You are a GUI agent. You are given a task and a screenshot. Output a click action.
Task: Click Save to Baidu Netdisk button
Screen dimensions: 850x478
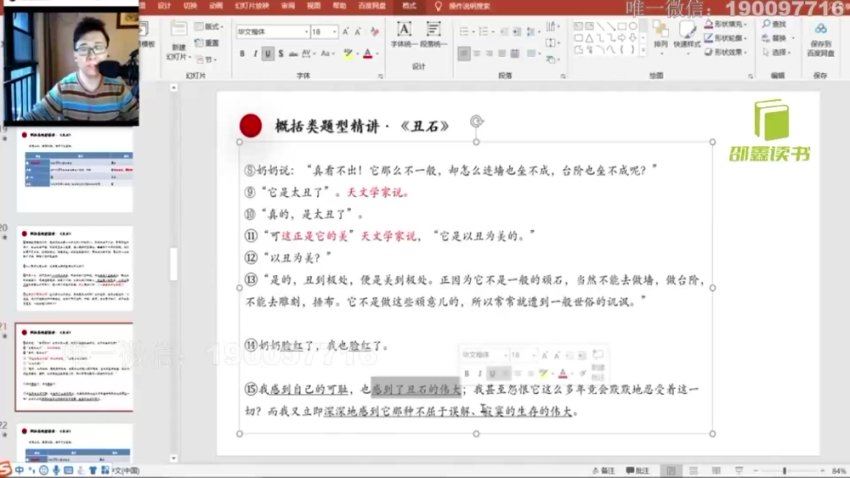(820, 39)
